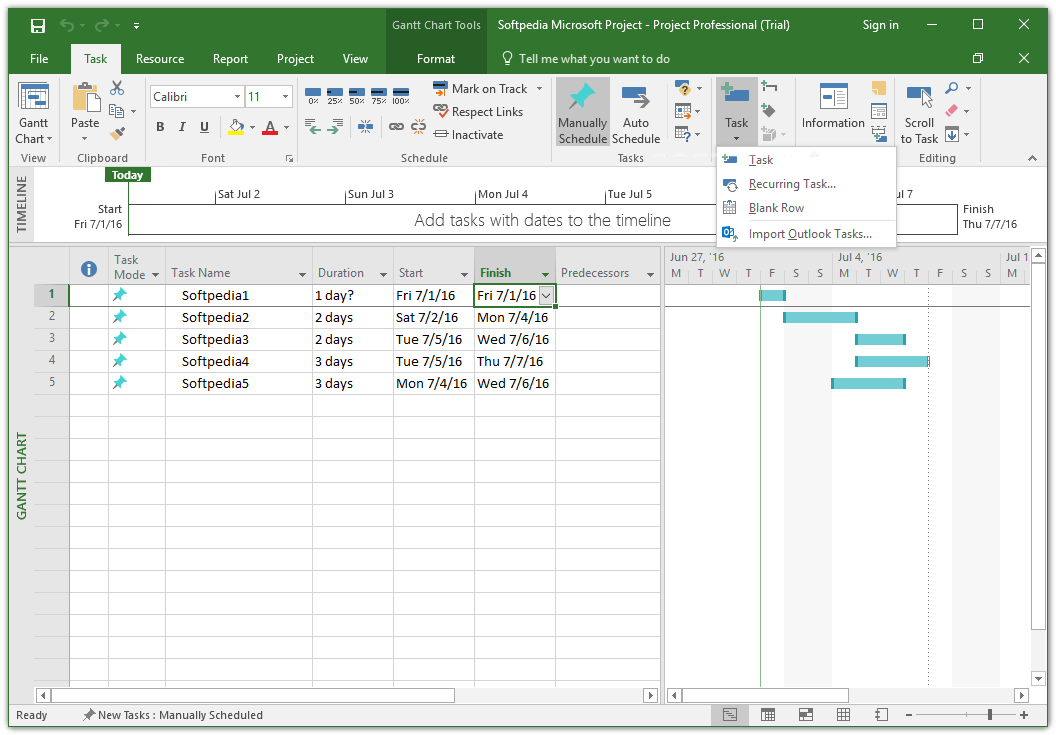Choose Import Outlook Tasks... from the menu
Image resolution: width=1056 pixels, height=735 pixels.
tap(806, 234)
